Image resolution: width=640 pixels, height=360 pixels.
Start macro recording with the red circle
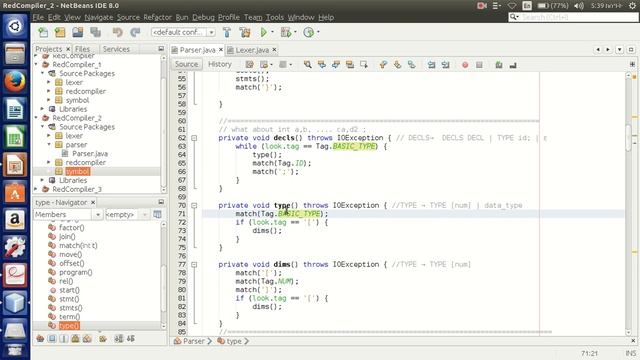tap(465, 65)
